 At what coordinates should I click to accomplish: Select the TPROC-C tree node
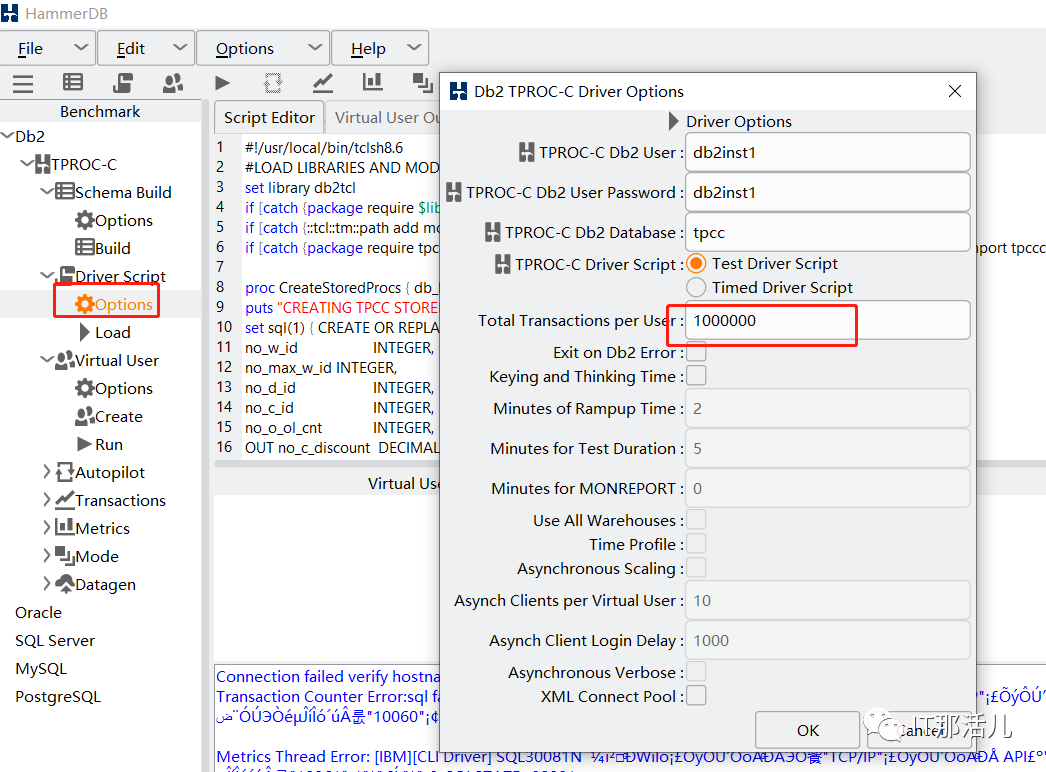[76, 164]
